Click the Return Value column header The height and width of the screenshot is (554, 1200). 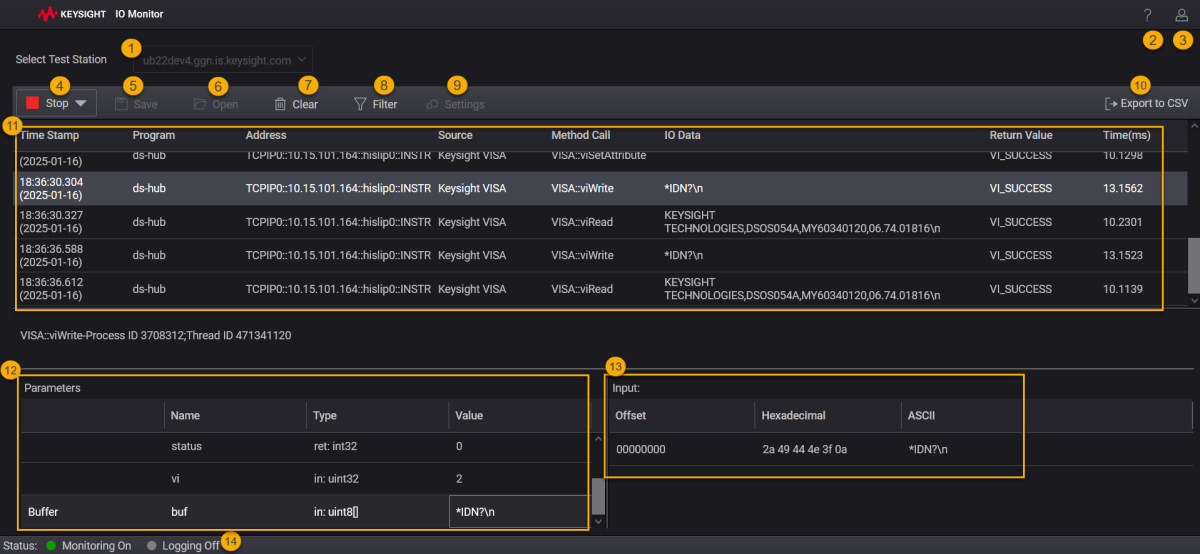pyautogui.click(x=1021, y=135)
